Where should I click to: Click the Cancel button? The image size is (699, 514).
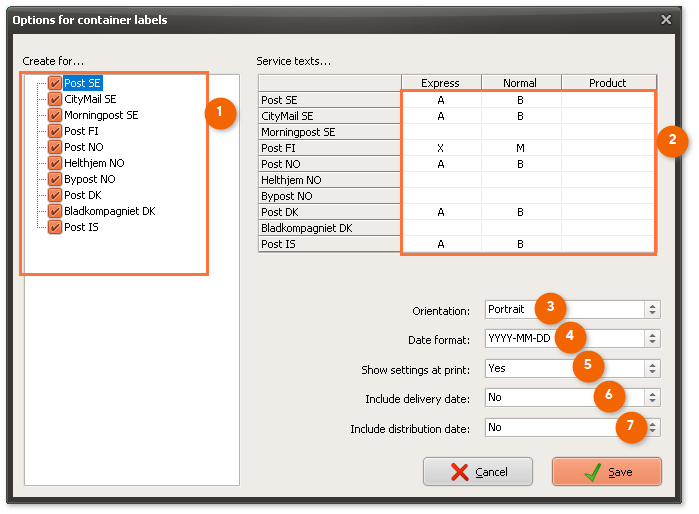478,472
